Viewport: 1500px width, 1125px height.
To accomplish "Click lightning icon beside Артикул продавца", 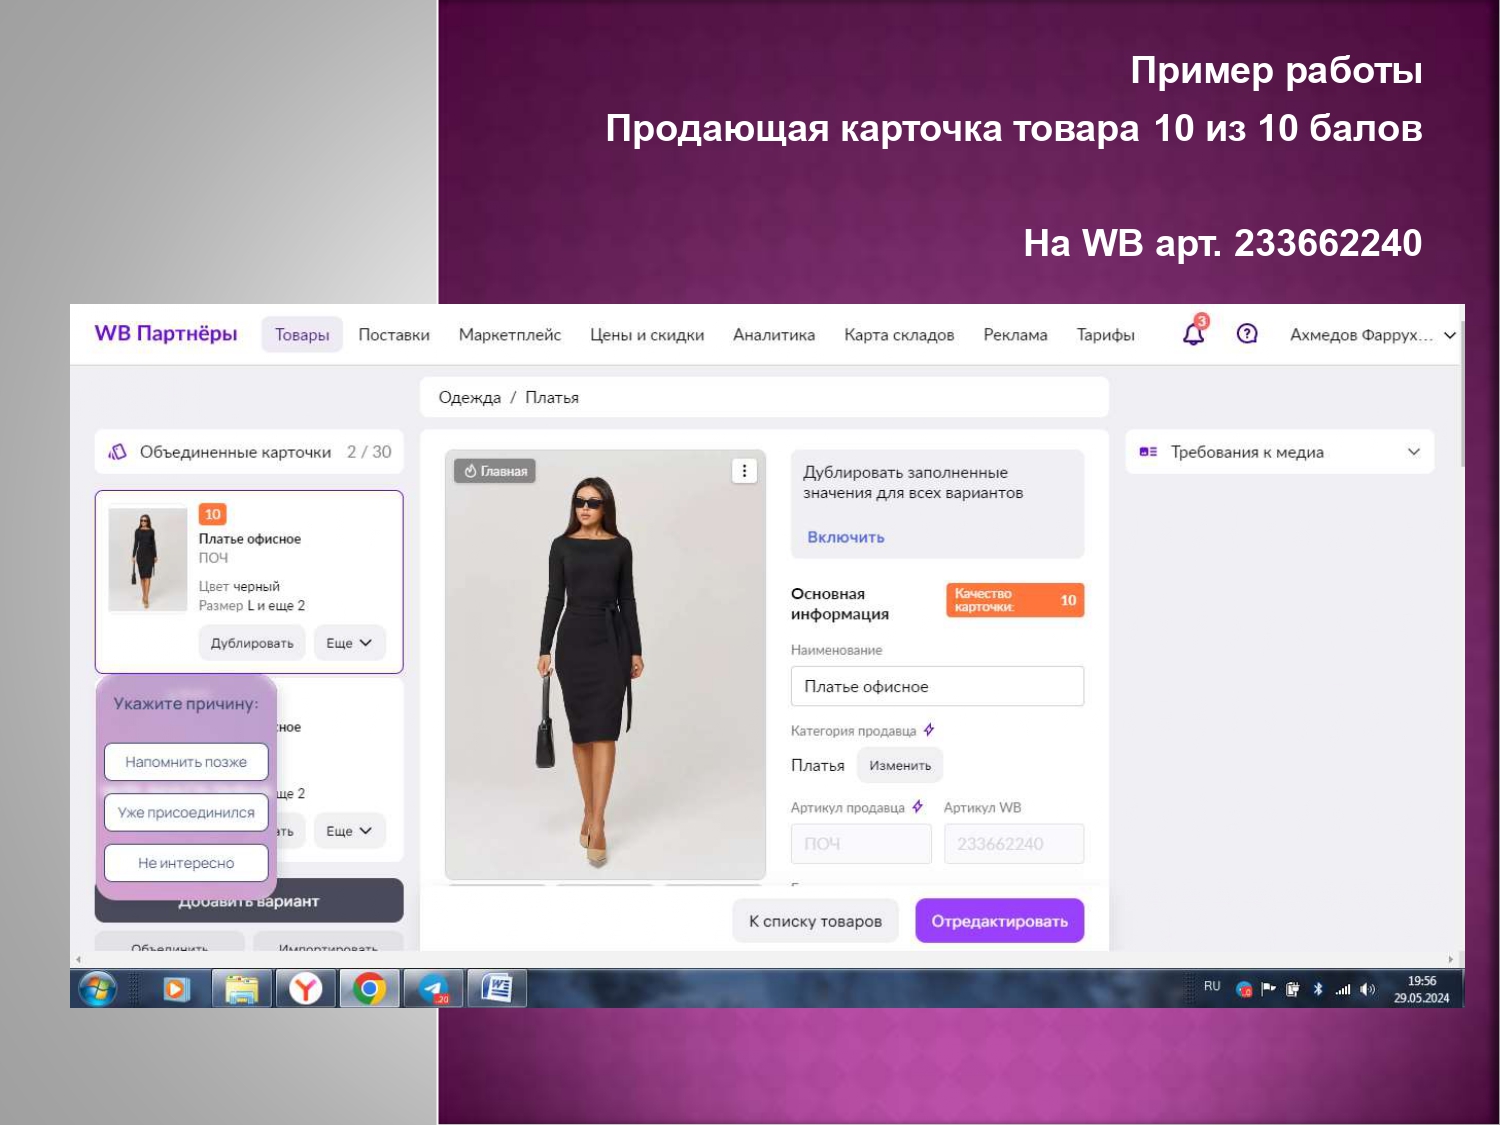I will pos(917,807).
